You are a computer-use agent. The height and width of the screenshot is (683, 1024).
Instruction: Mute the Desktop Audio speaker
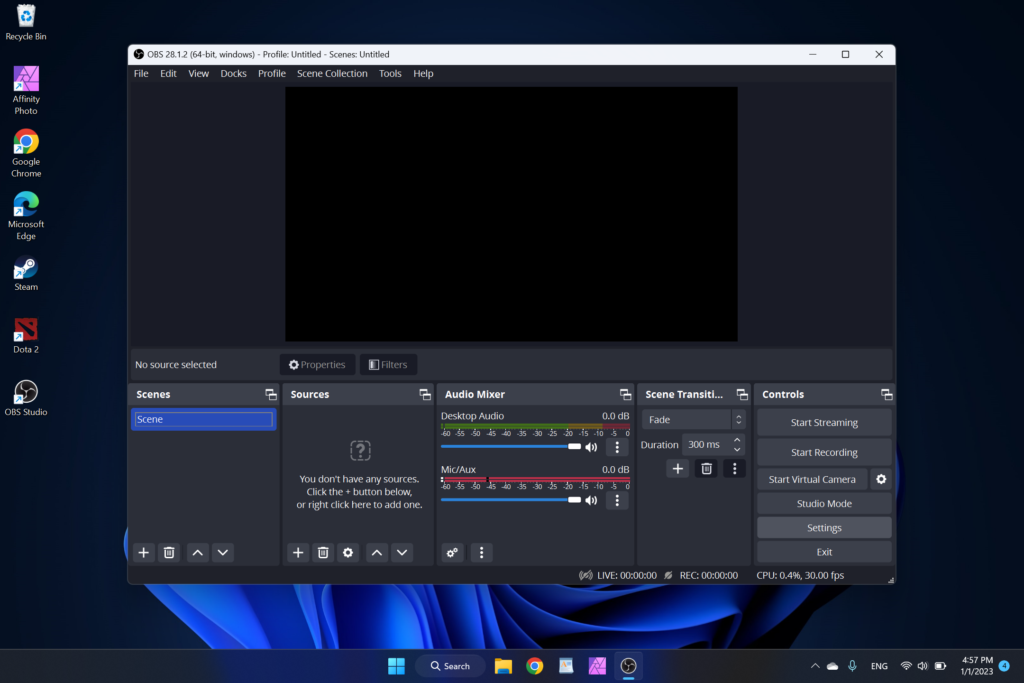tap(591, 447)
